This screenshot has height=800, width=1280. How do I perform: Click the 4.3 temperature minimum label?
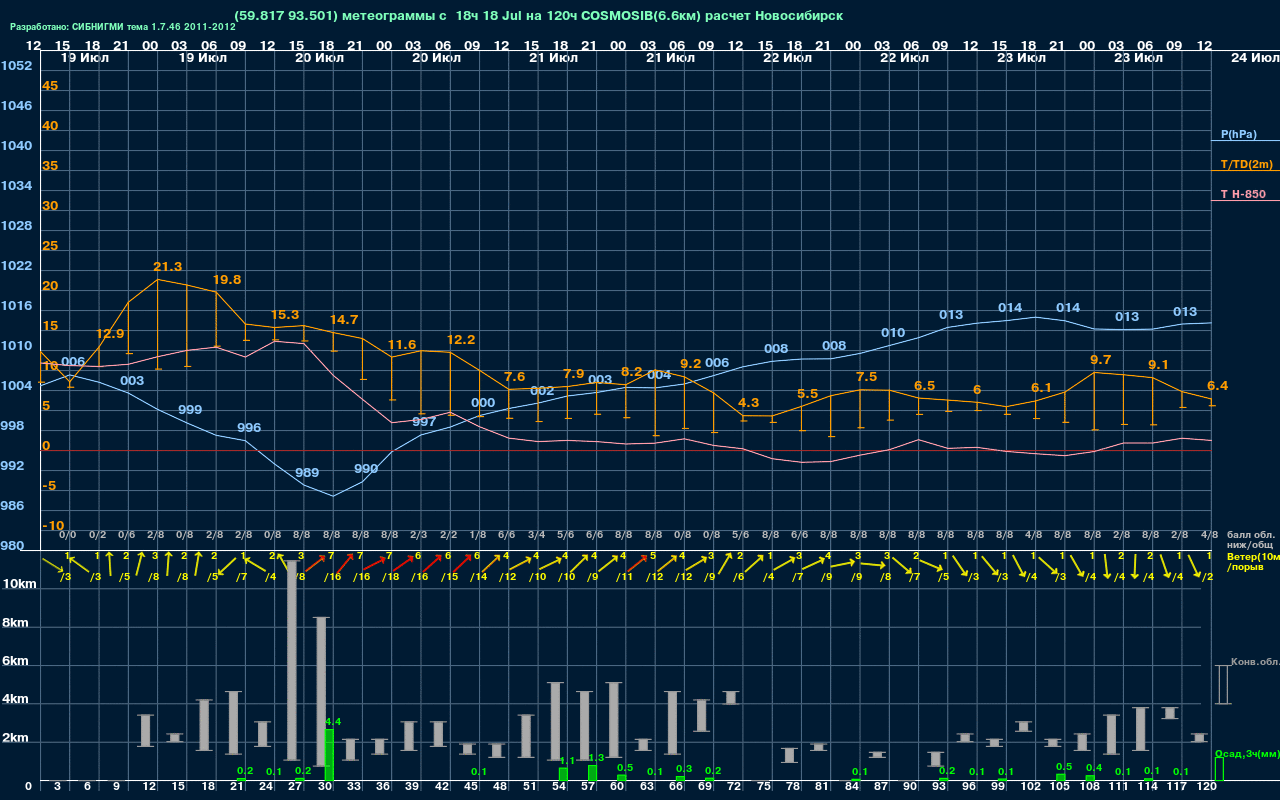[748, 403]
